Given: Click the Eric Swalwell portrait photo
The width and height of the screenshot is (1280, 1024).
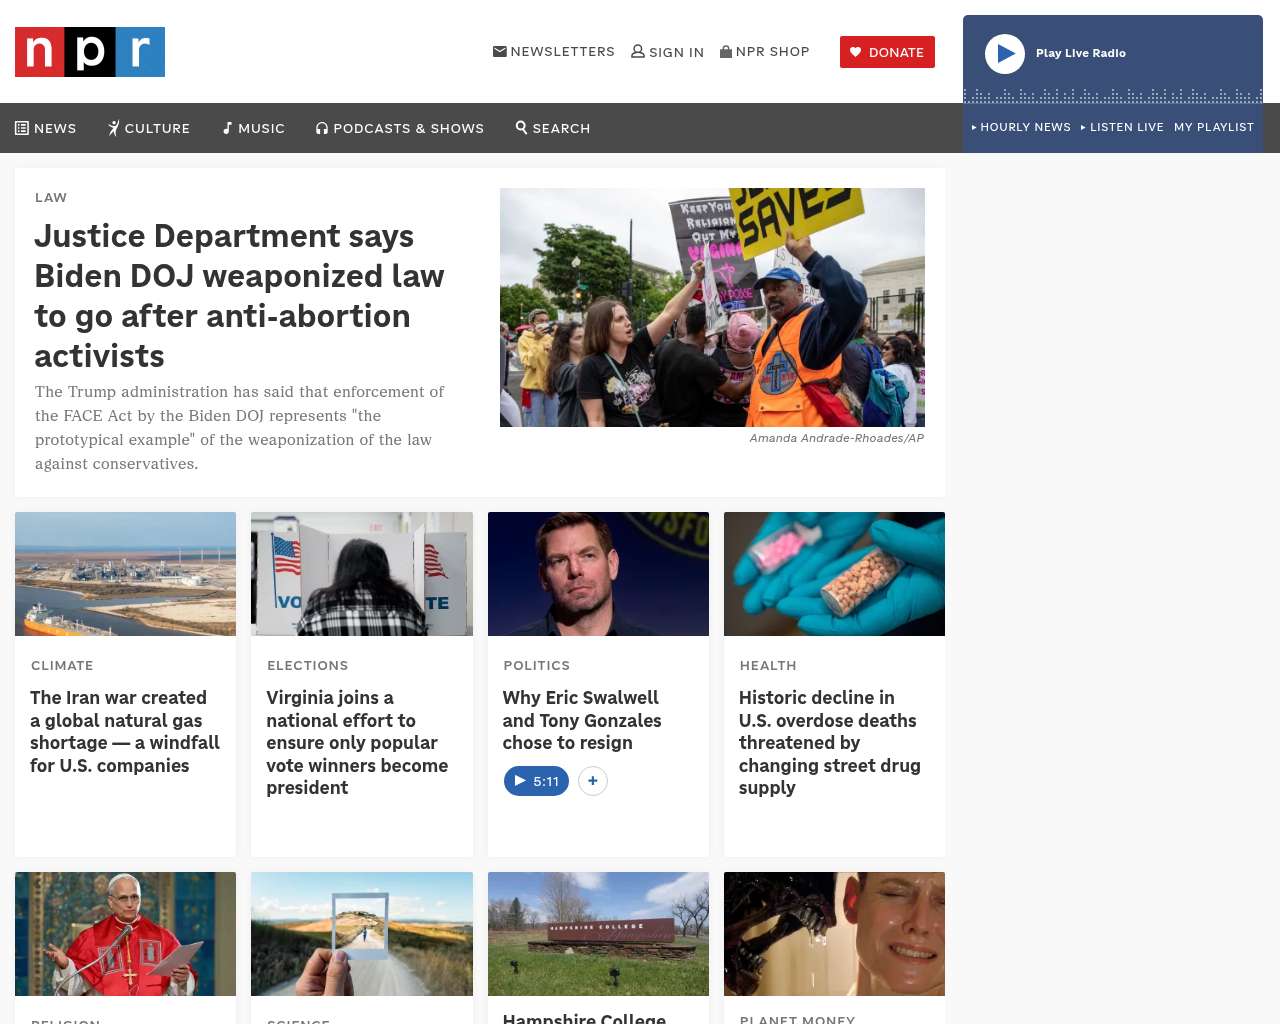Looking at the screenshot, I should 598,574.
